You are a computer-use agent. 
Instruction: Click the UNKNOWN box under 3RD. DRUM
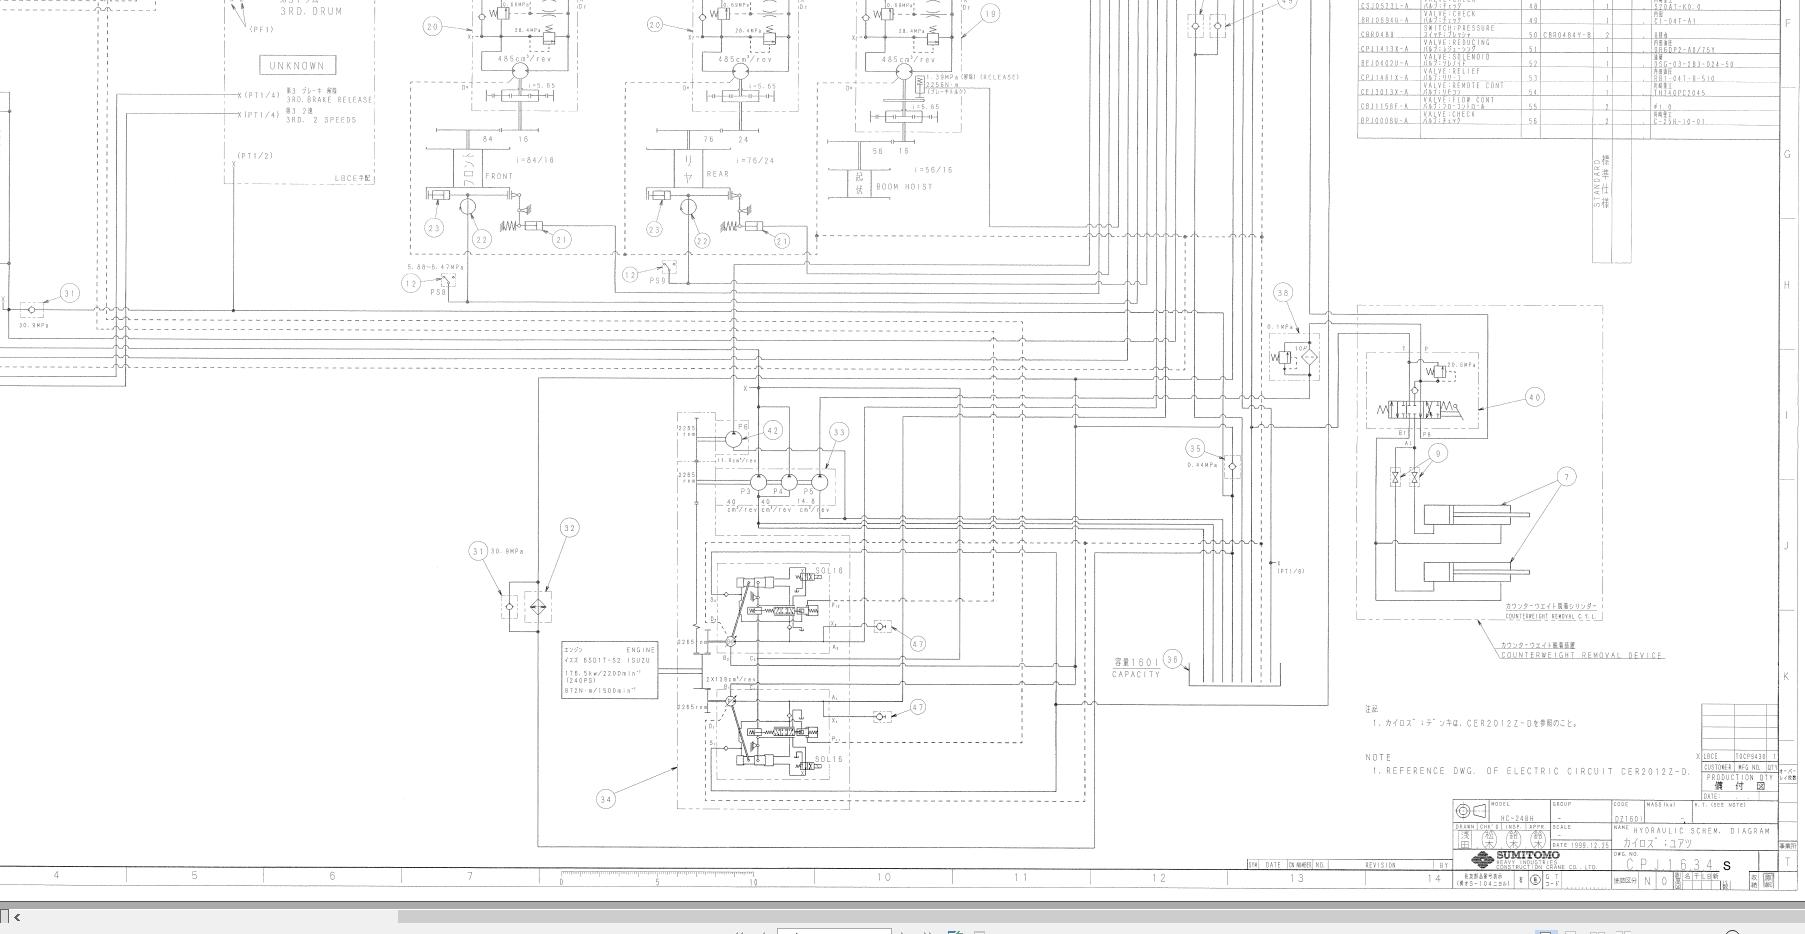[x=297, y=65]
